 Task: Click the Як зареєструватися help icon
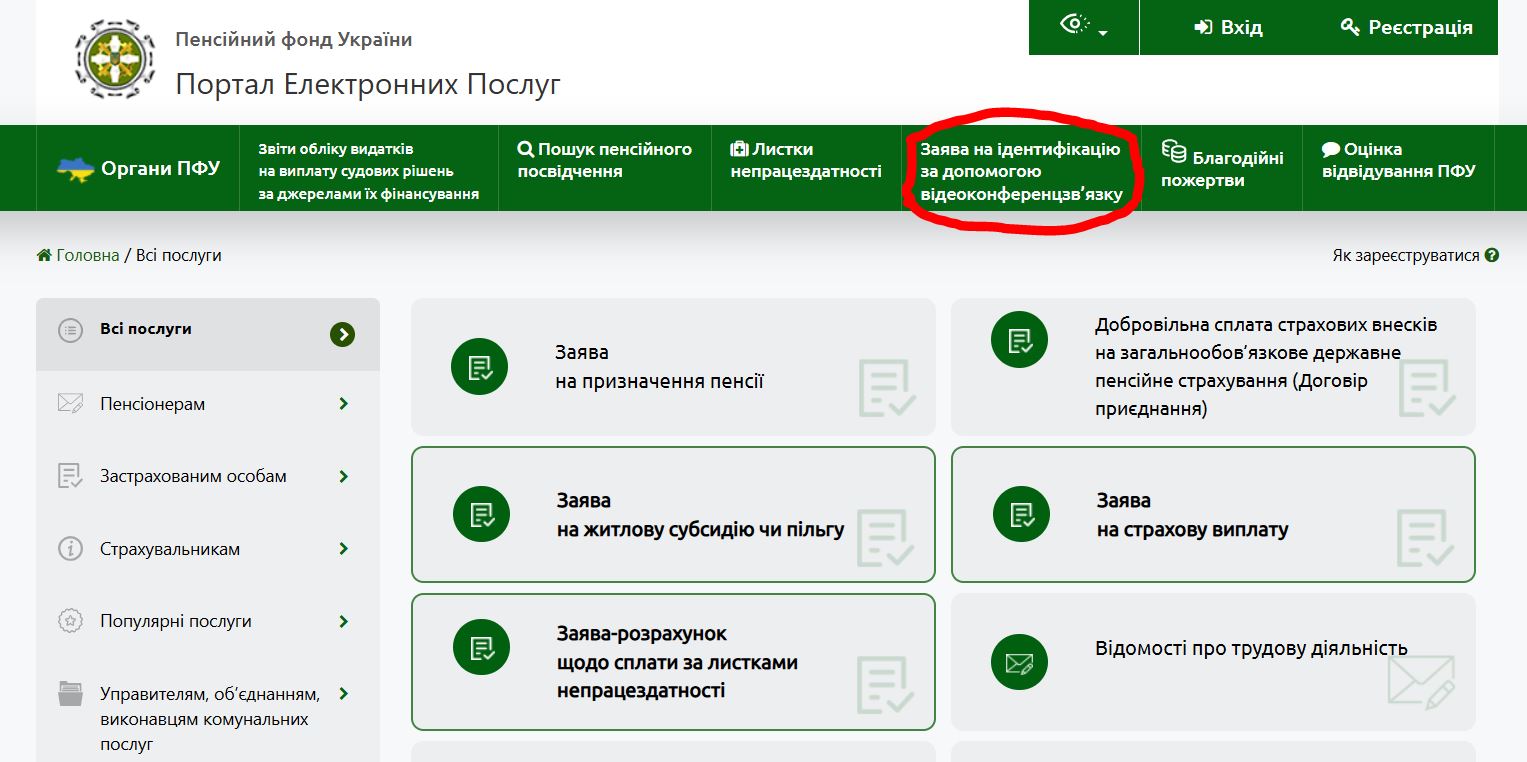[x=1491, y=256]
